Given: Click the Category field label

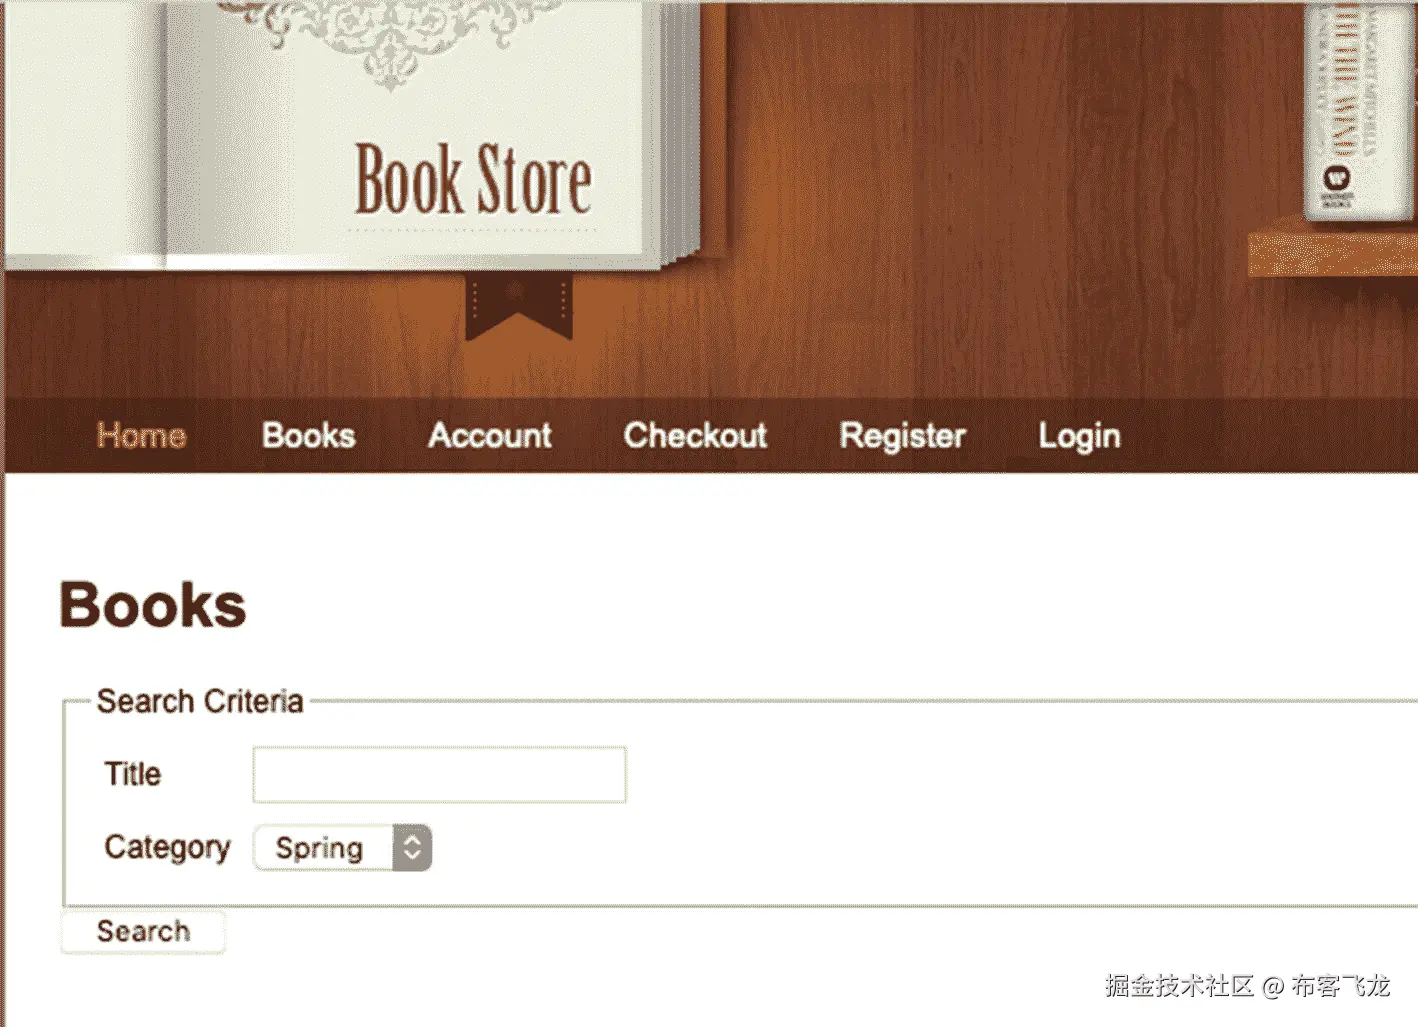Looking at the screenshot, I should [167, 848].
